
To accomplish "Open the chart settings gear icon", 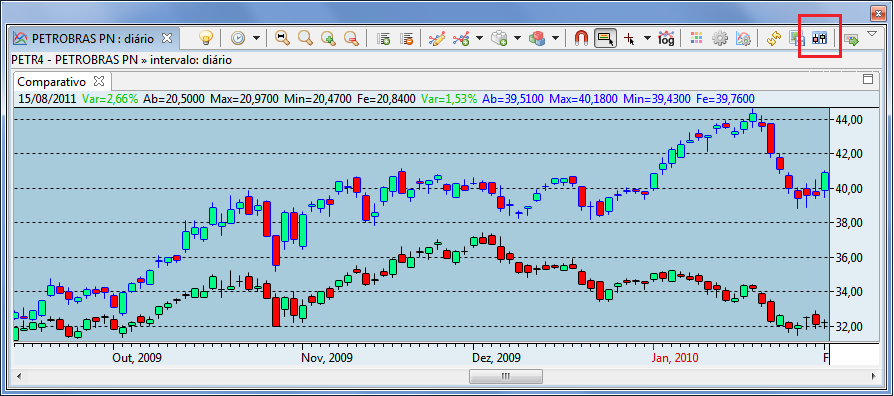I will pyautogui.click(x=720, y=38).
